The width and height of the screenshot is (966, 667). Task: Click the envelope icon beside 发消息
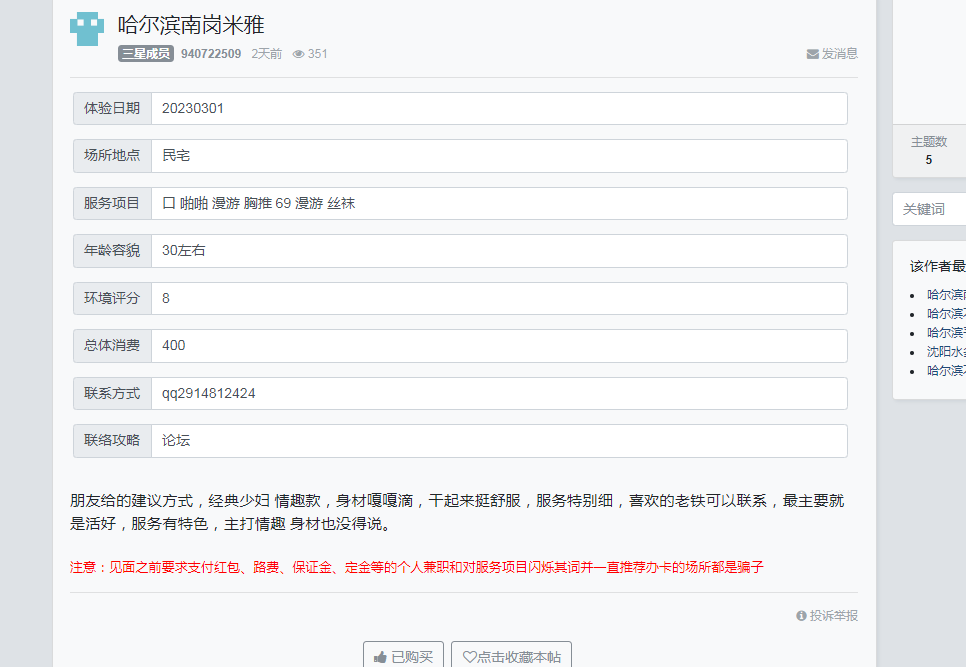[x=811, y=55]
